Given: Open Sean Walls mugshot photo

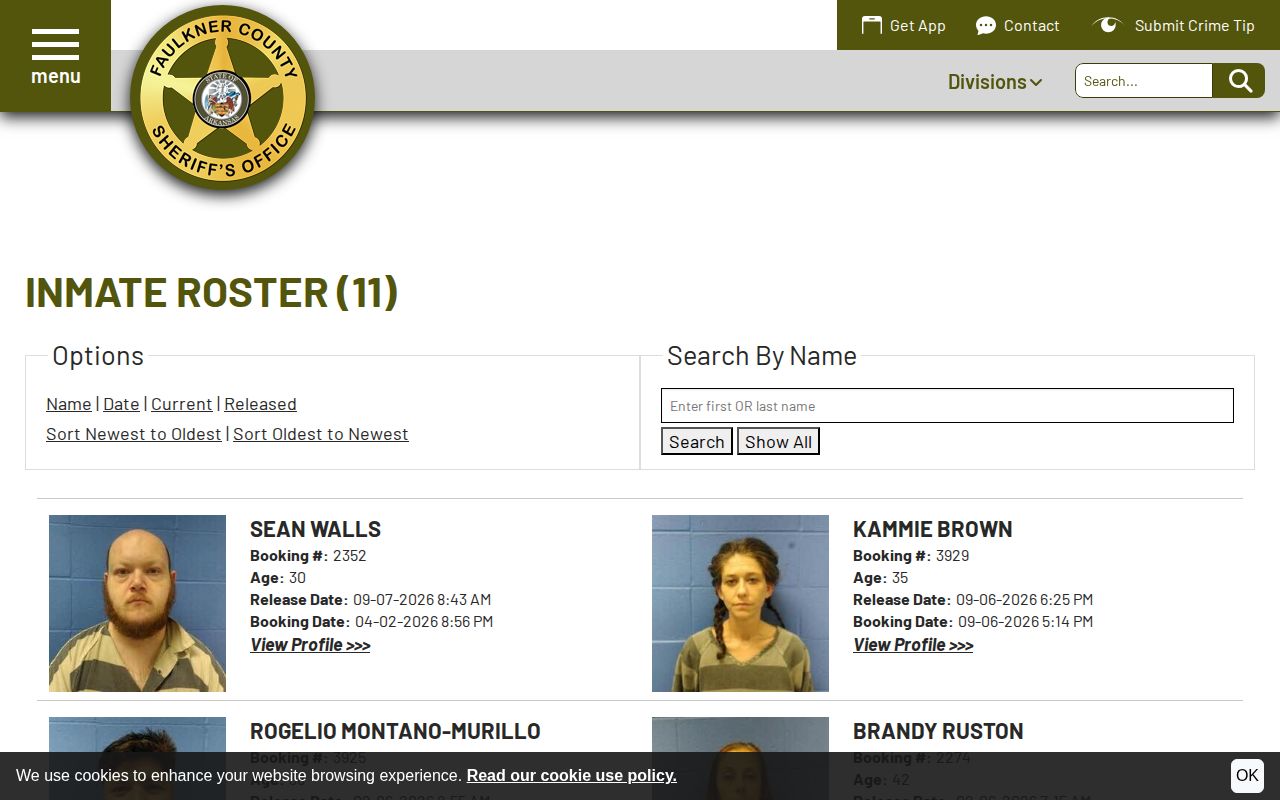Looking at the screenshot, I should (137, 603).
